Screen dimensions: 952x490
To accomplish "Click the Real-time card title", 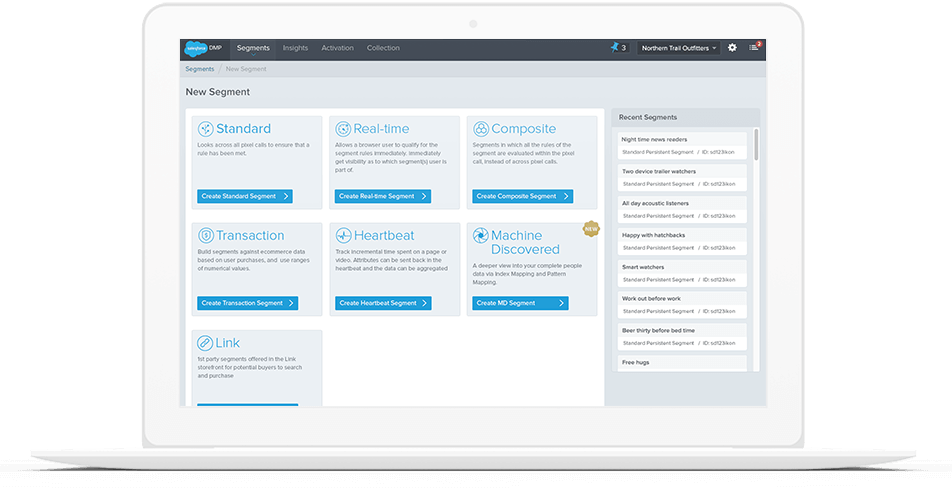I will [x=381, y=129].
